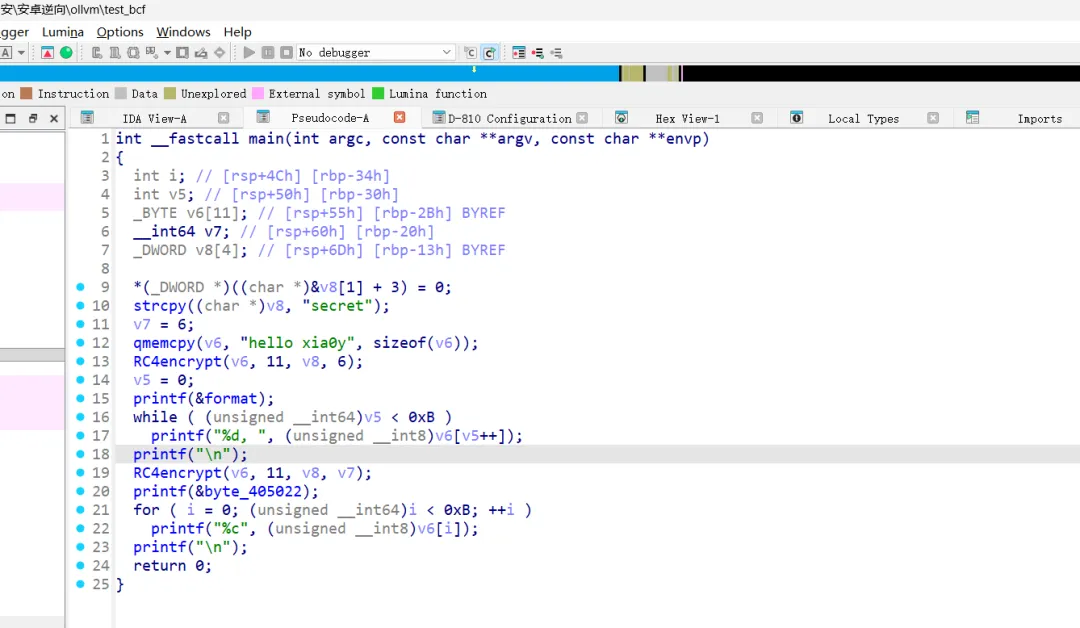The height and width of the screenshot is (628, 1080).
Task: Pause the process with the pause button
Action: tap(268, 52)
